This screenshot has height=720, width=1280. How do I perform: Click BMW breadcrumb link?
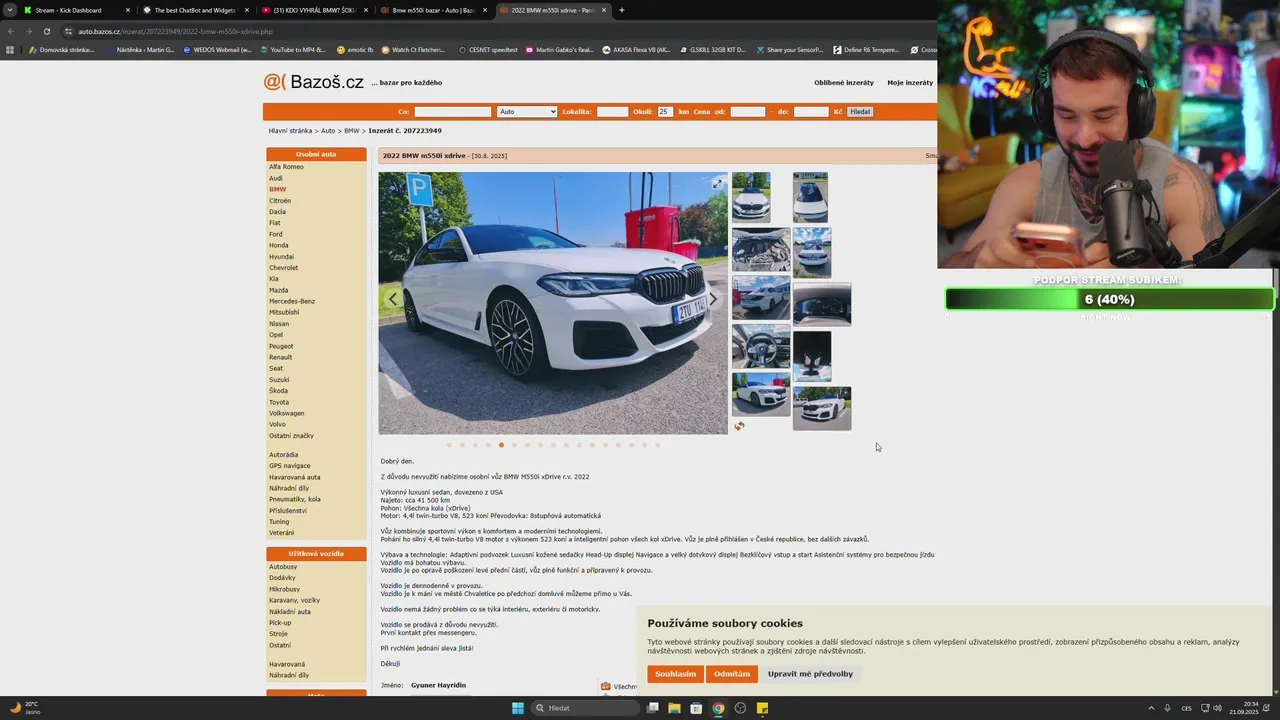tap(351, 131)
